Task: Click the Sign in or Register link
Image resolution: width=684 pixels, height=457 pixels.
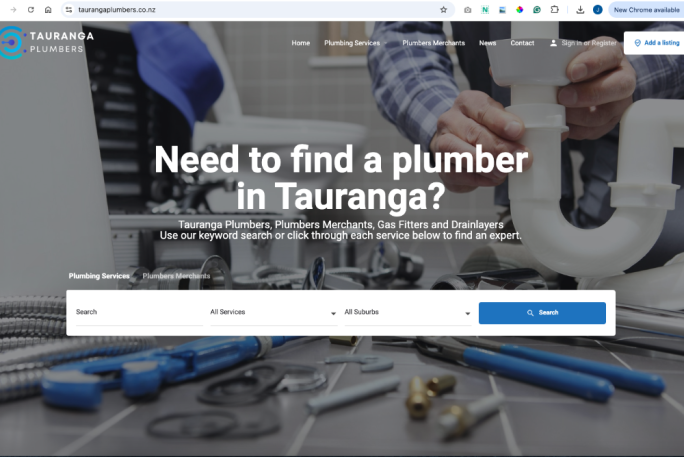Action: coord(589,43)
